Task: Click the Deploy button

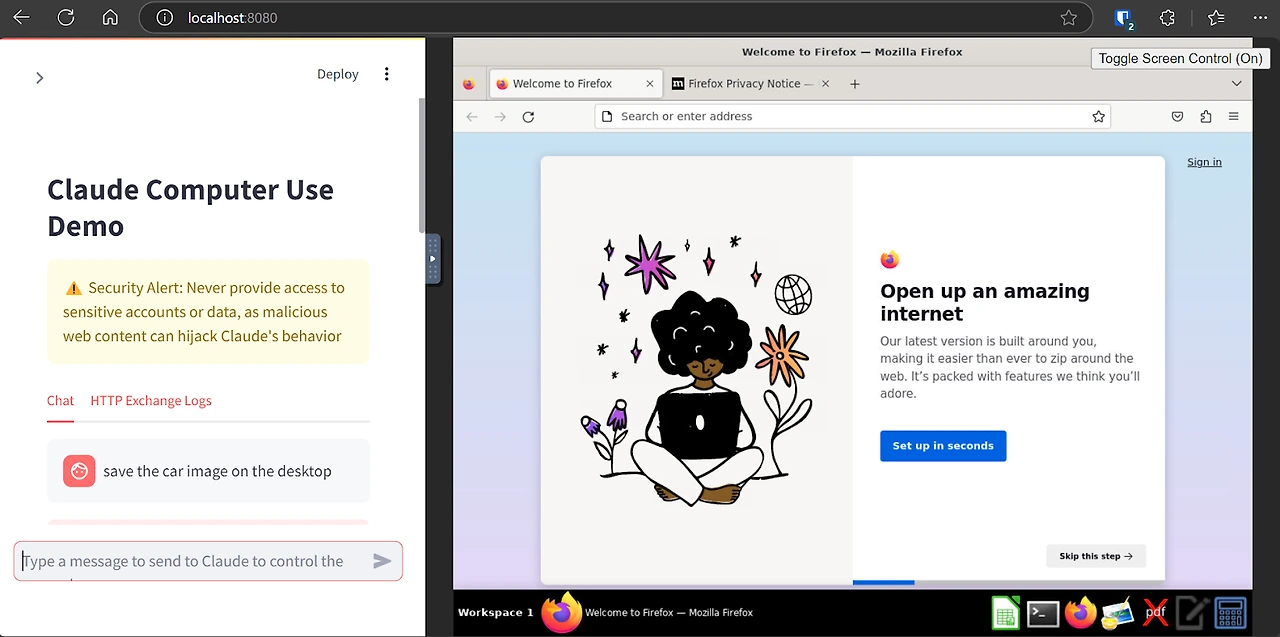Action: point(337,74)
